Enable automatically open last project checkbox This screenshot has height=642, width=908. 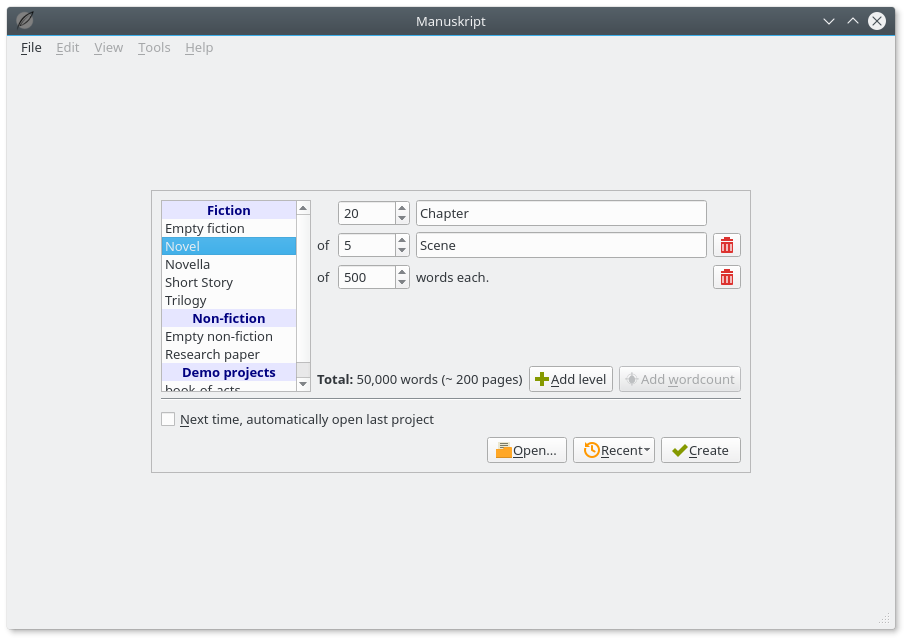click(x=168, y=419)
